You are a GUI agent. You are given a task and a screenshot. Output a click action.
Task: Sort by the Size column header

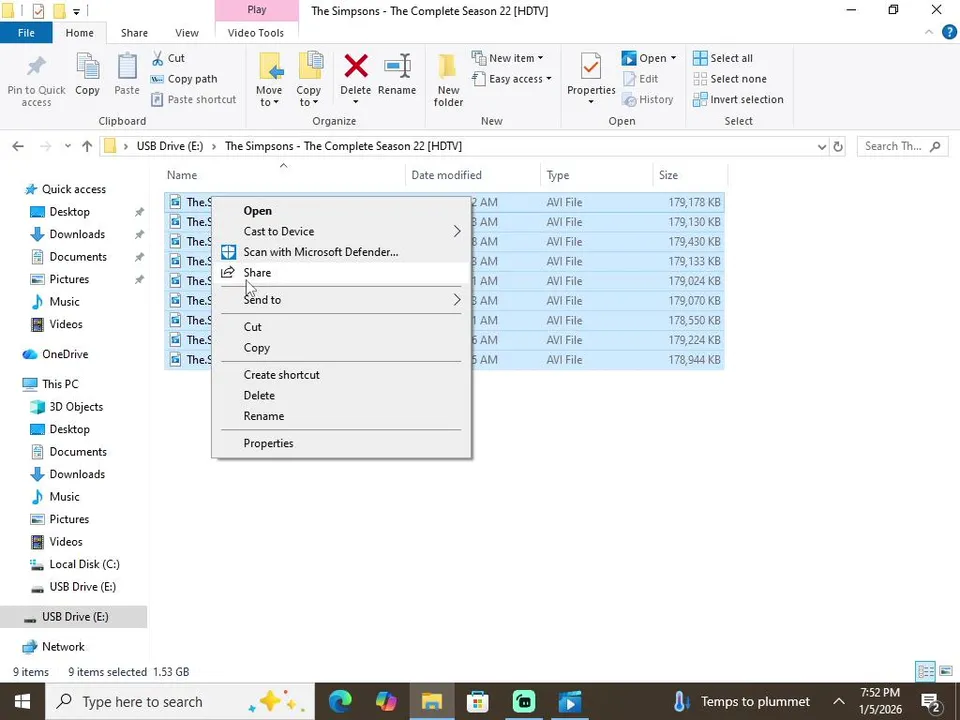(689, 175)
